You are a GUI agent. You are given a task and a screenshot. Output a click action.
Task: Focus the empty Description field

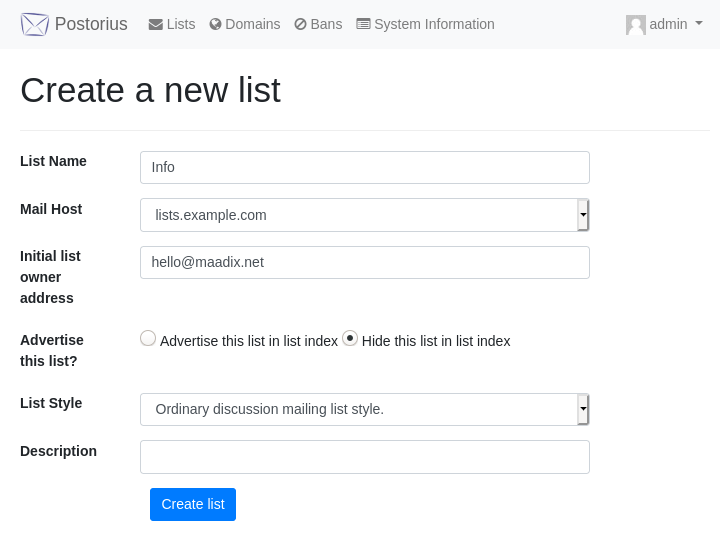tap(365, 457)
